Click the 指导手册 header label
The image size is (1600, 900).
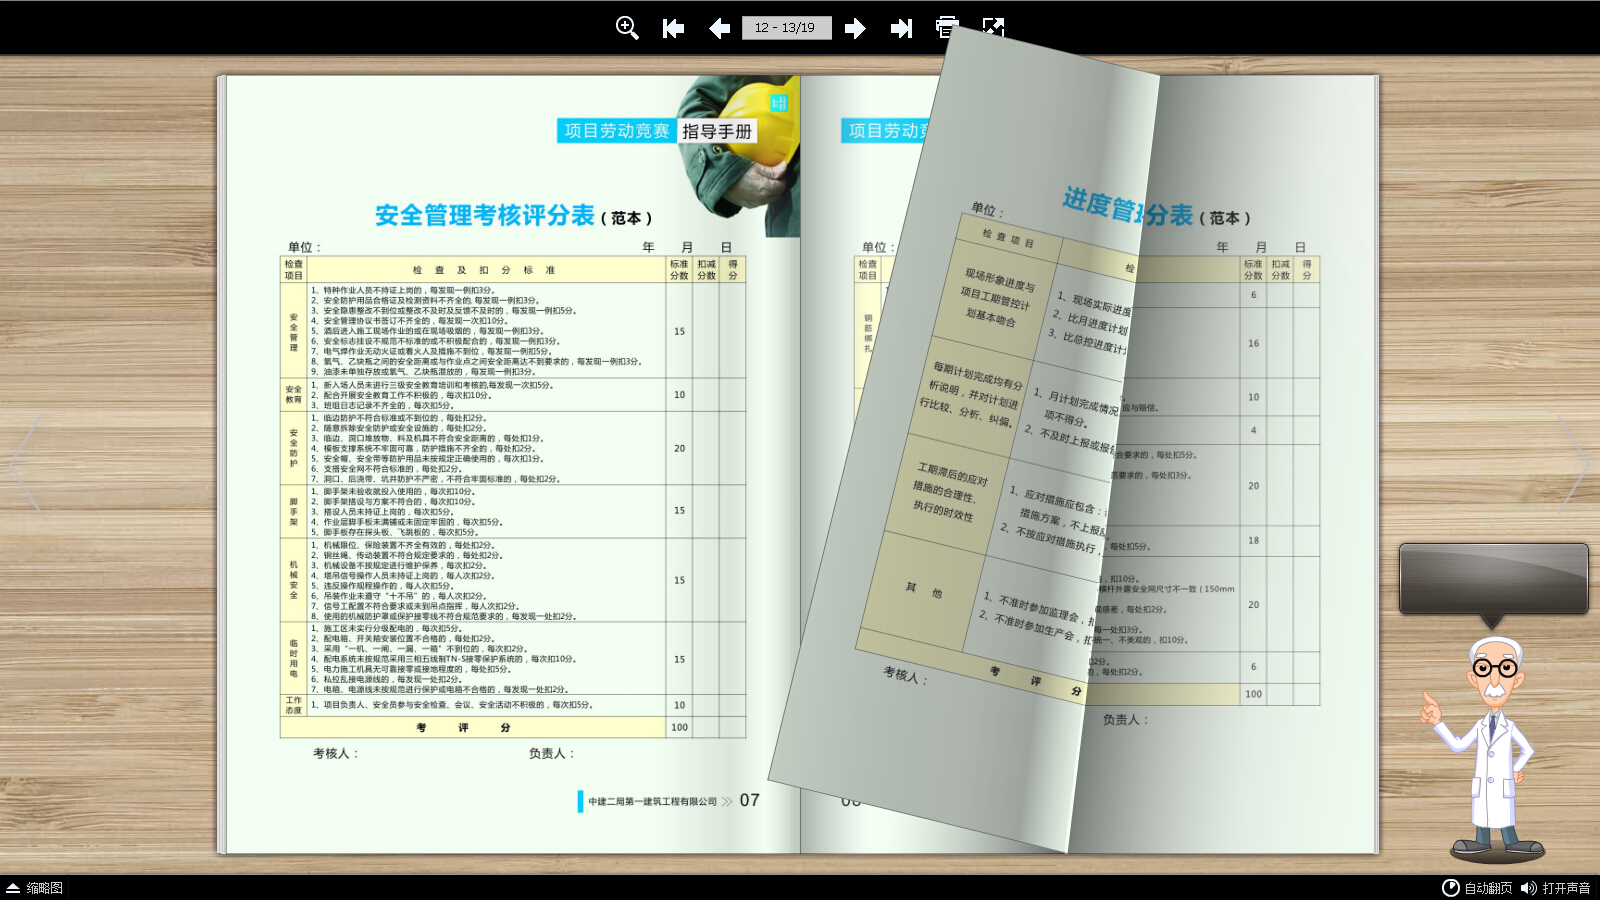pyautogui.click(x=717, y=131)
